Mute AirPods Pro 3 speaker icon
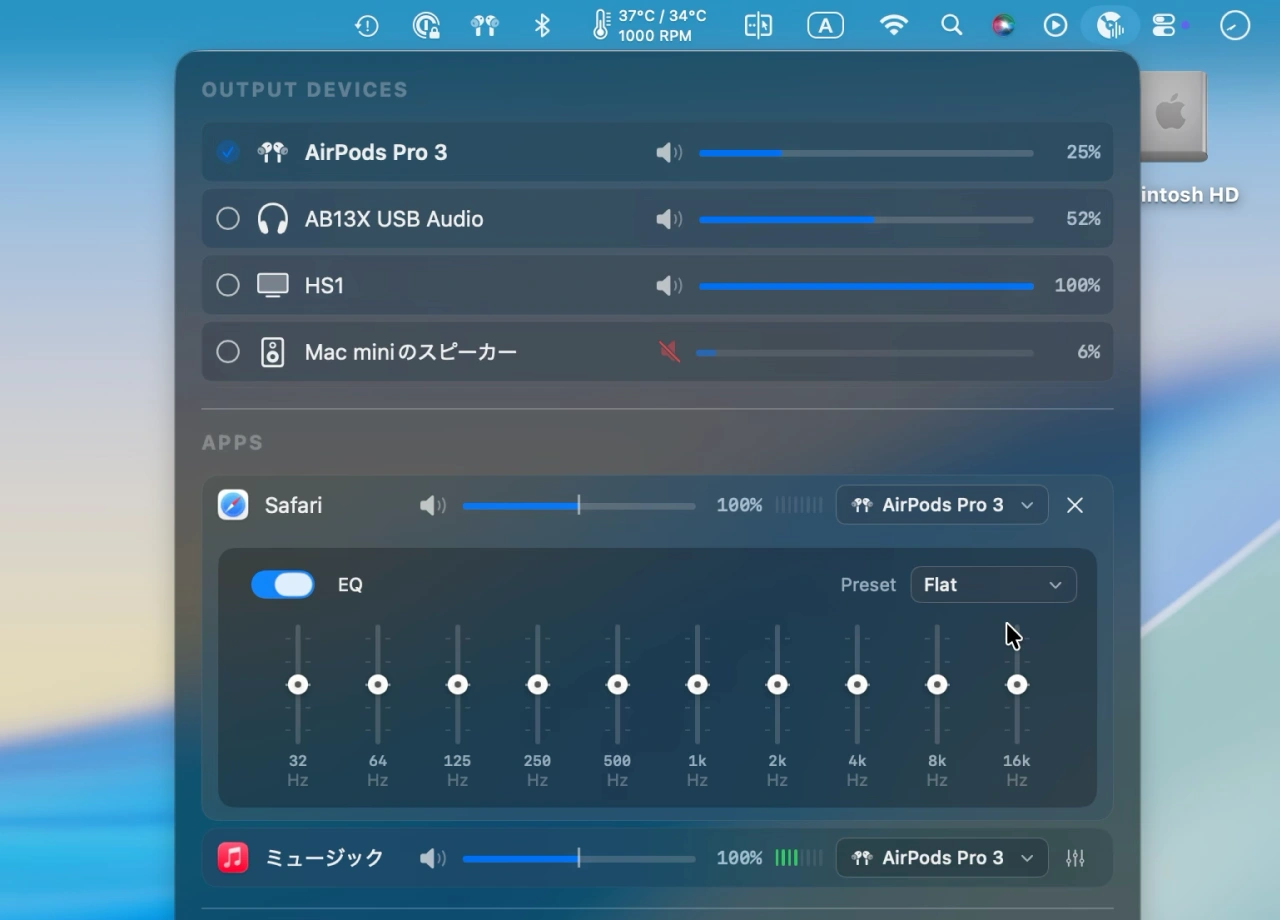 [x=669, y=153]
